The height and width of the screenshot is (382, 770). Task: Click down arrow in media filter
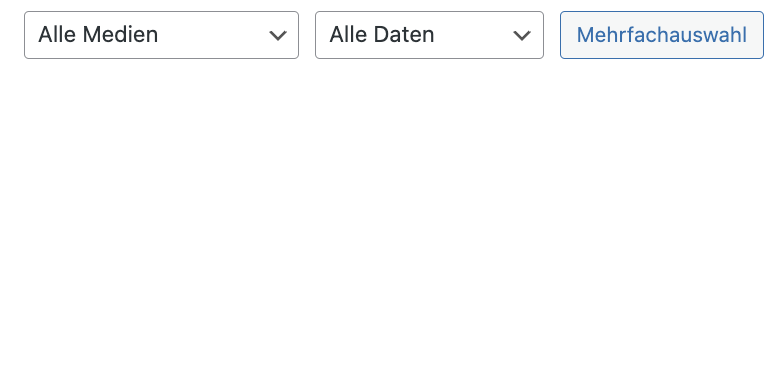click(x=278, y=35)
